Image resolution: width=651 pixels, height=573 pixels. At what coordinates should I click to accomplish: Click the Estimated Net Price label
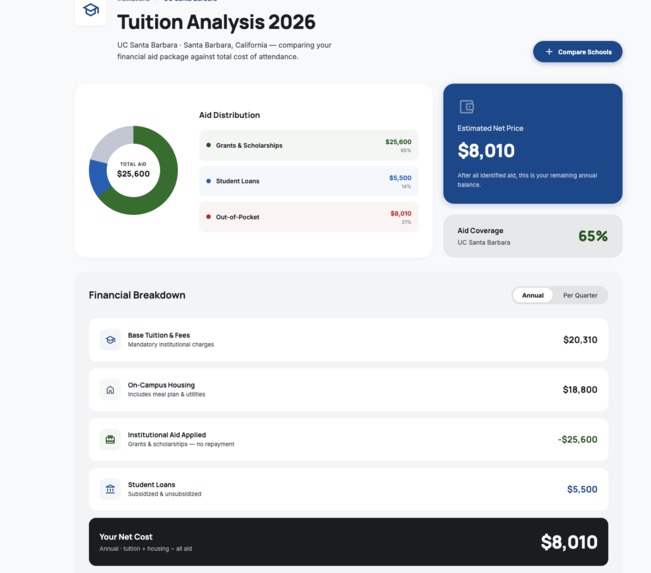pyautogui.click(x=490, y=128)
